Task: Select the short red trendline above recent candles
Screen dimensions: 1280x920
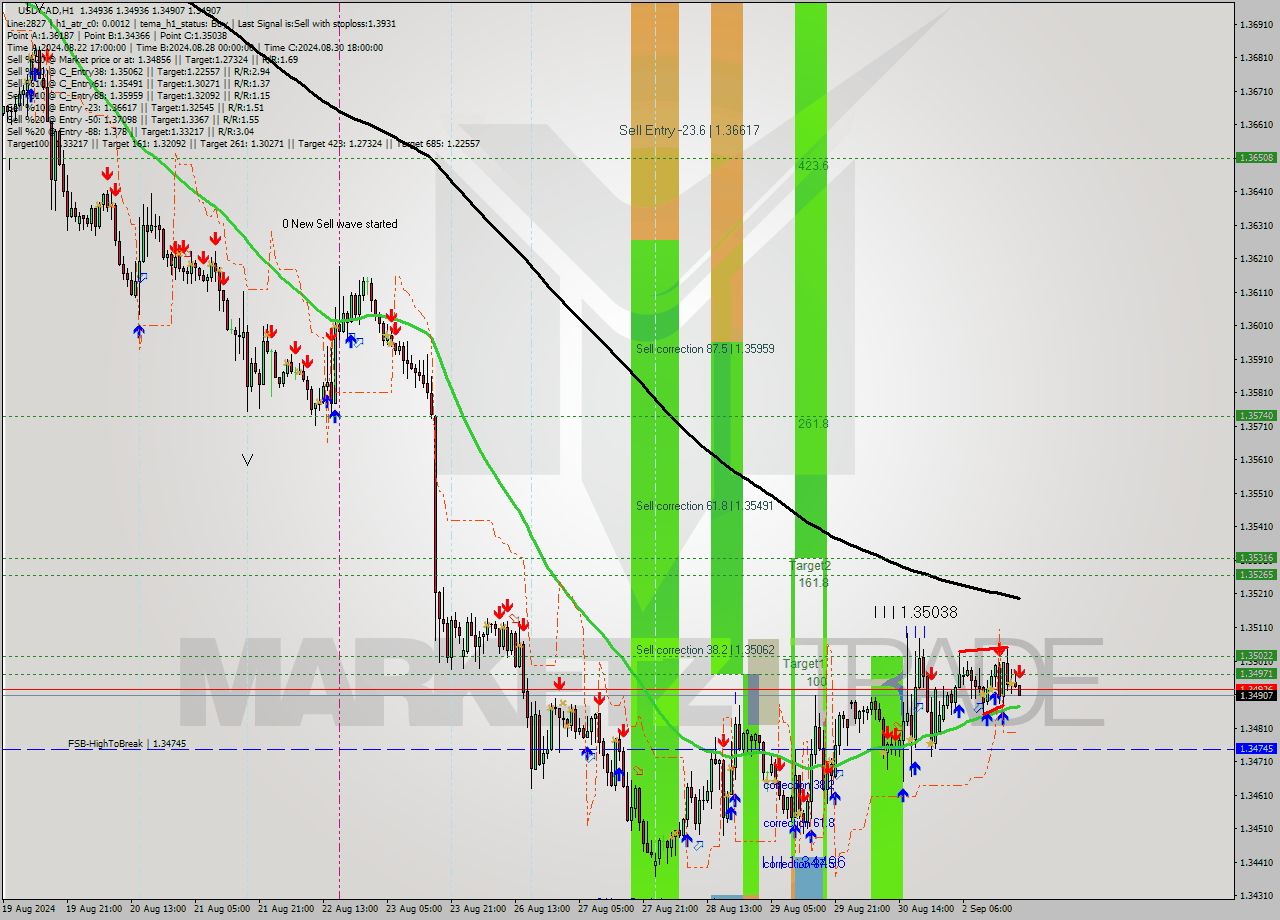Action: tap(981, 650)
